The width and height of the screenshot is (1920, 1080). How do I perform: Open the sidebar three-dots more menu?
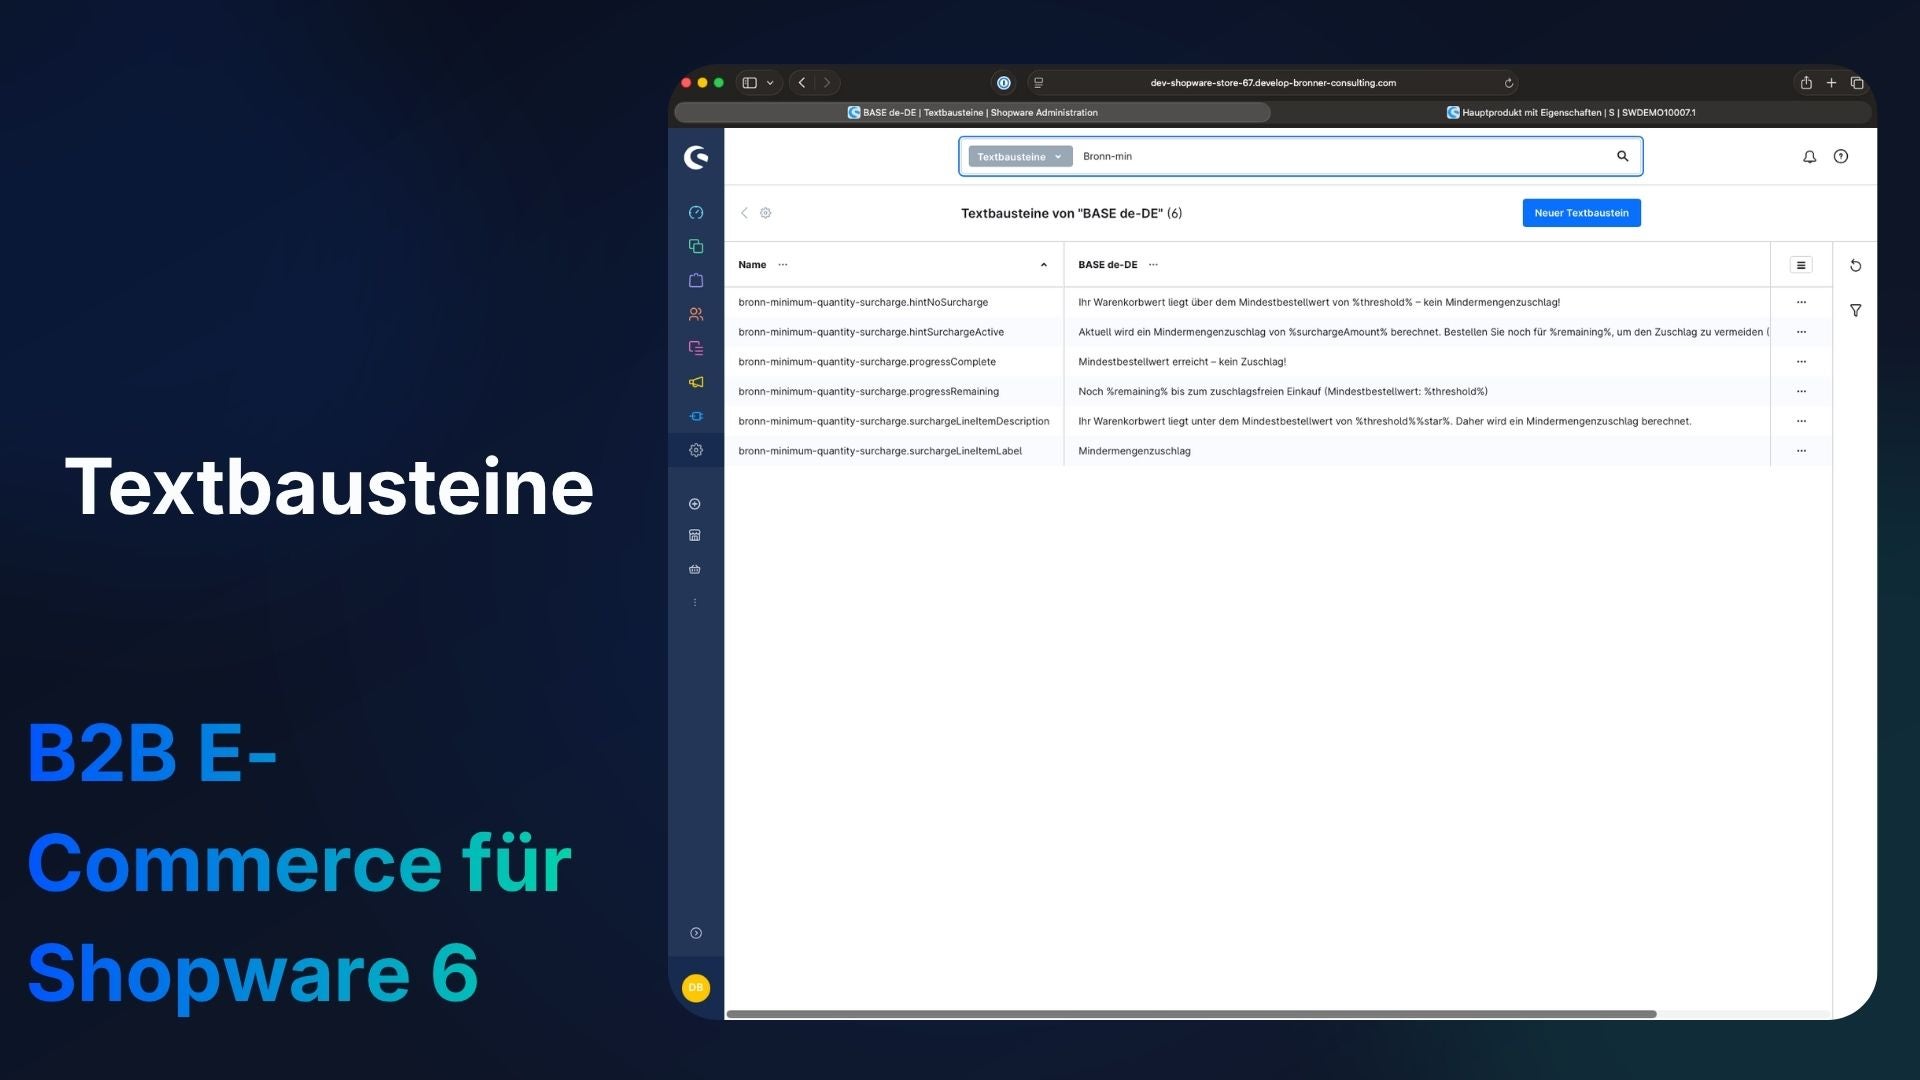(x=695, y=602)
